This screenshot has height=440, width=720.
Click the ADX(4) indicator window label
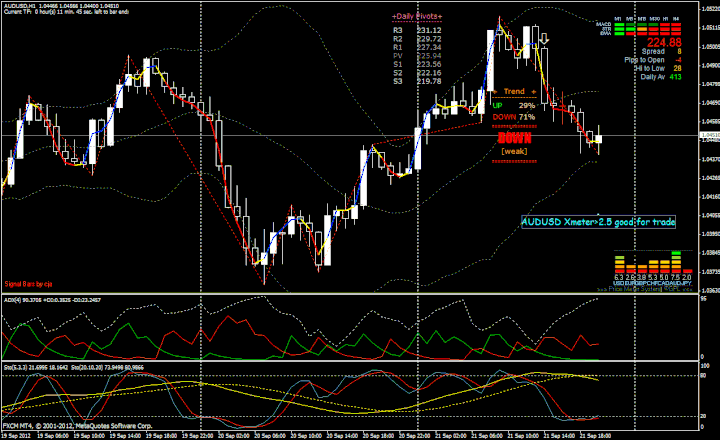click(x=52, y=300)
